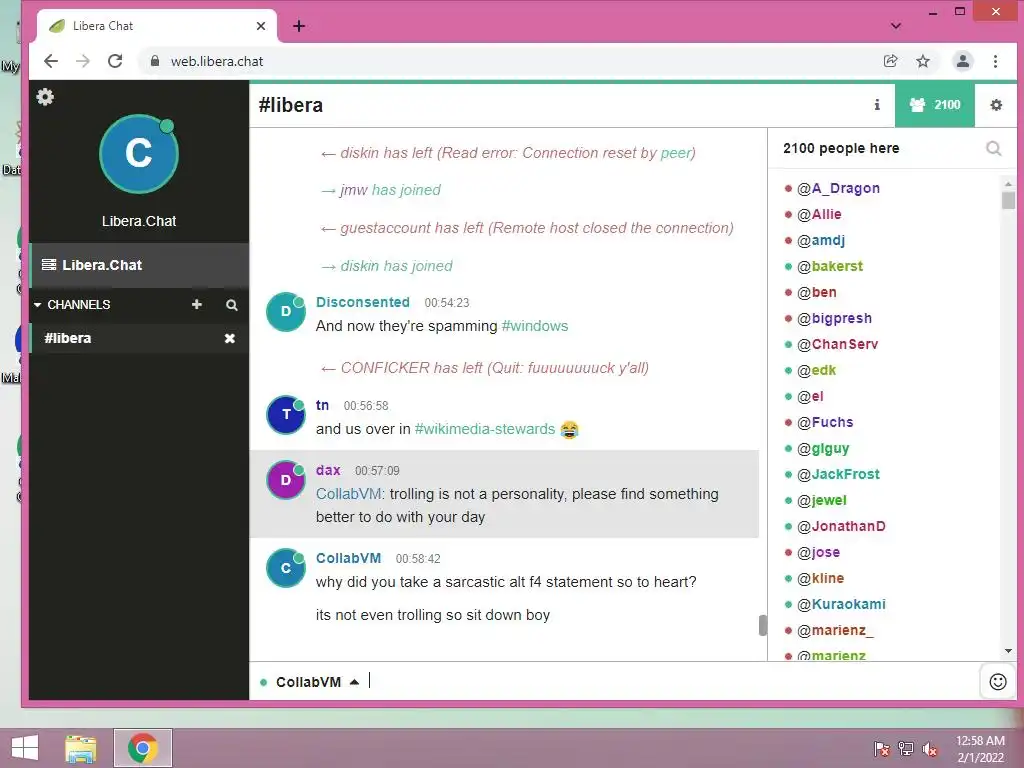Select user @el in nicklist
Screen dimensions: 1024x768
810,396
